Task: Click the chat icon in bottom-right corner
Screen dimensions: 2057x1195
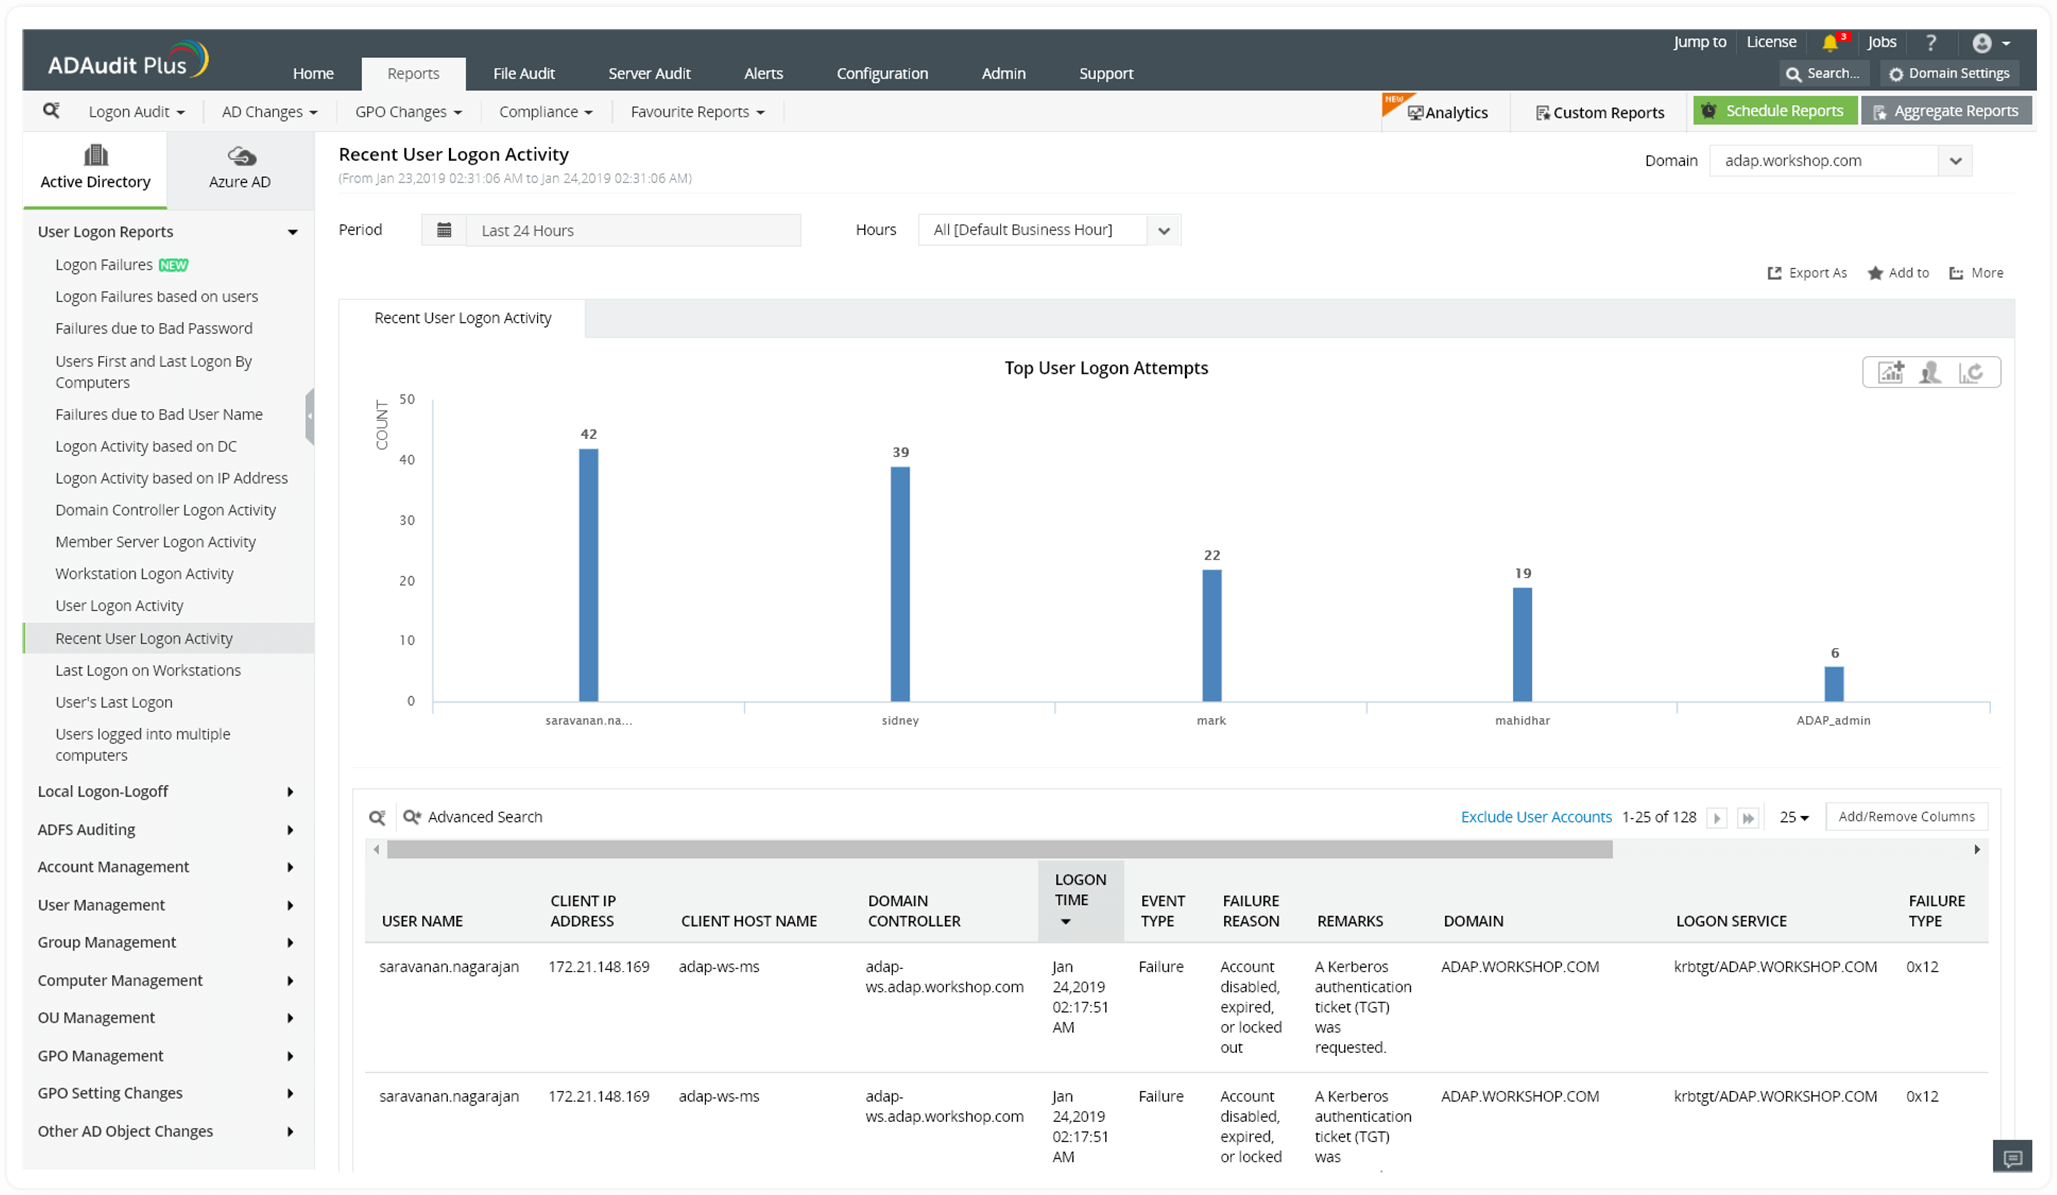Action: pyautogui.click(x=2012, y=1158)
